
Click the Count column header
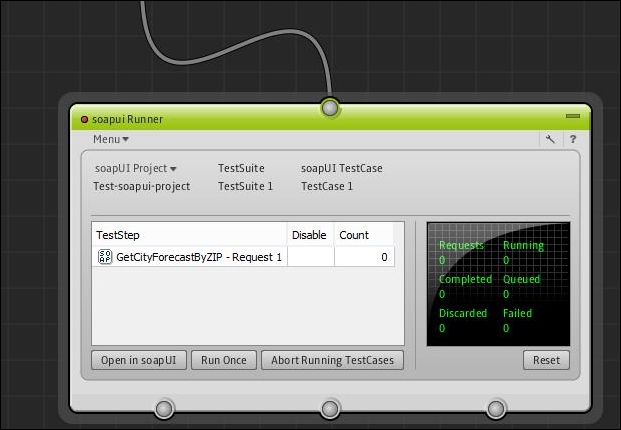point(364,235)
